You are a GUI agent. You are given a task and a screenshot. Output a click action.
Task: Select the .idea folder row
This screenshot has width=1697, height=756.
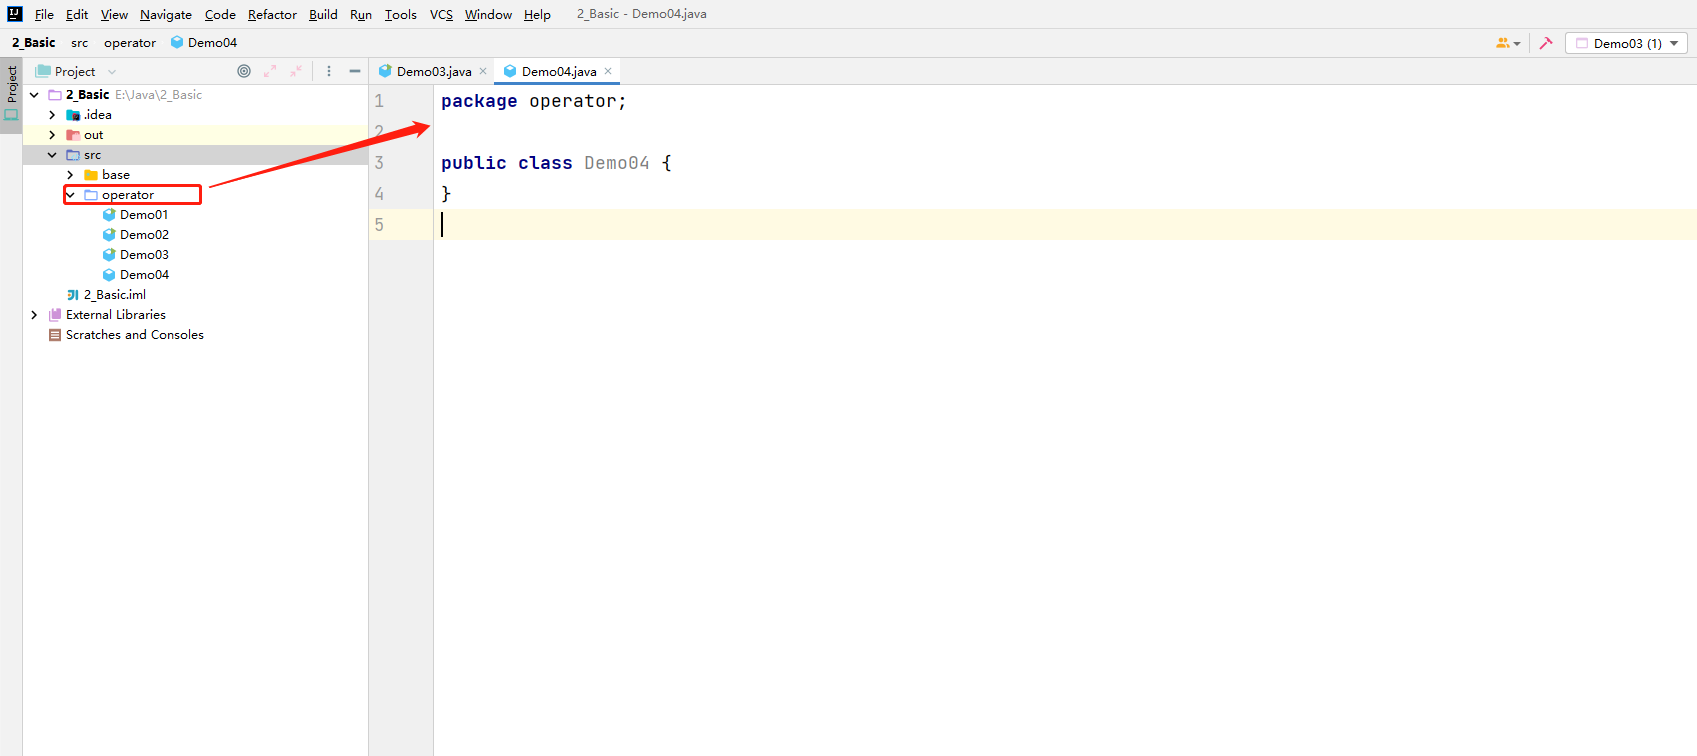coord(195,115)
